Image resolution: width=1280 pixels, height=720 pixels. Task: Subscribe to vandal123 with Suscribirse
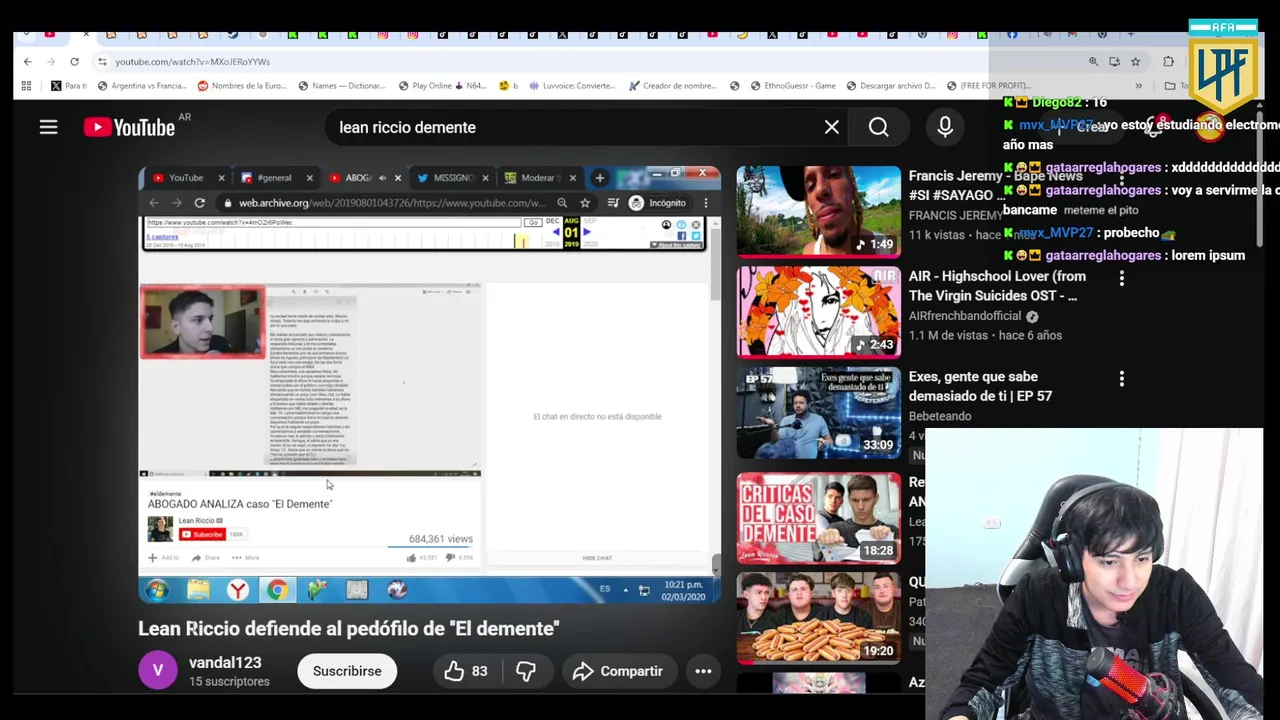coord(347,671)
